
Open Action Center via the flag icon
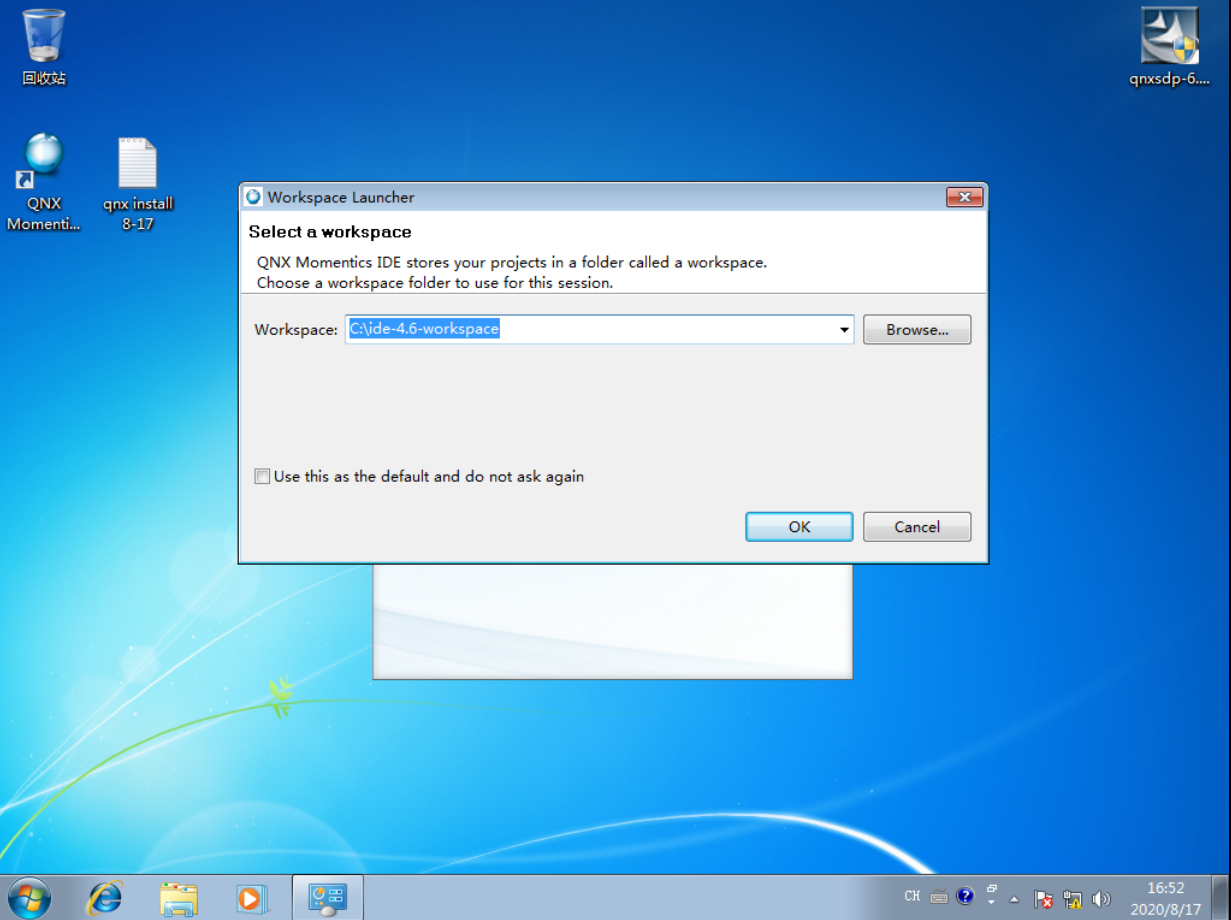click(1043, 898)
